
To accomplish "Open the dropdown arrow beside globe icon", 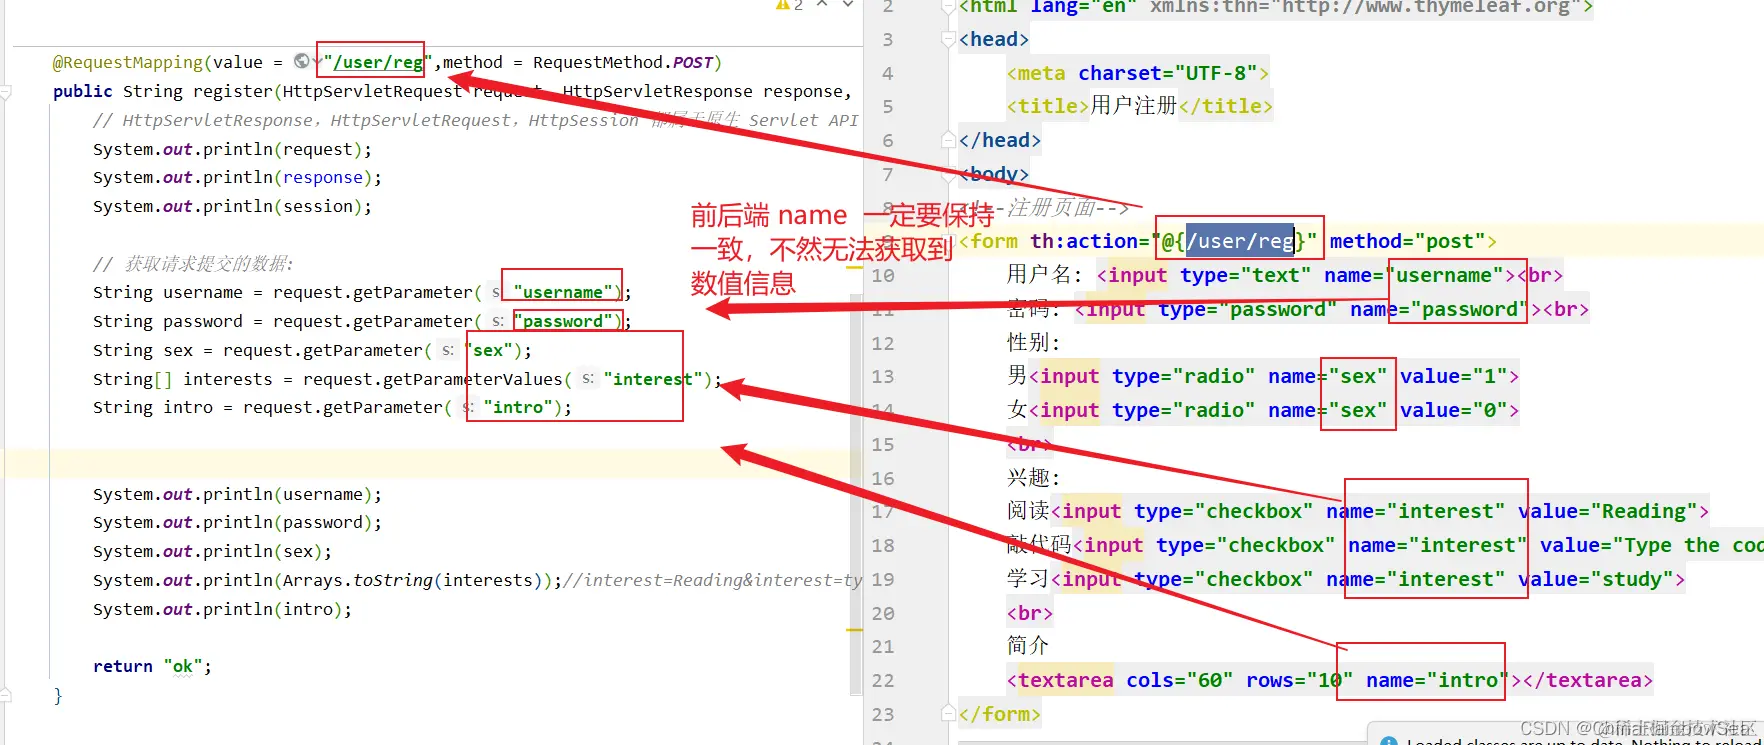I will coord(316,63).
